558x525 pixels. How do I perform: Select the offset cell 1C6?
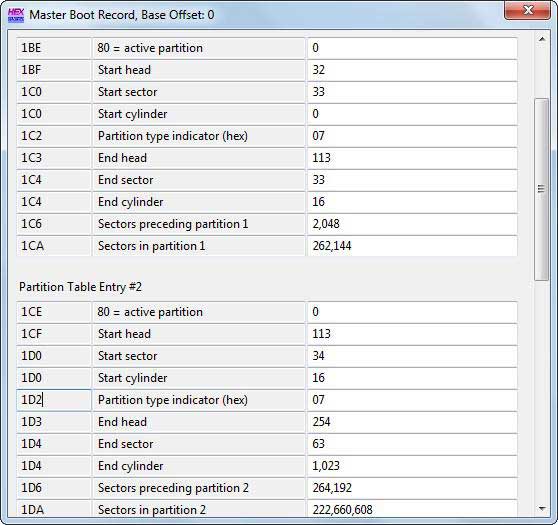point(54,224)
